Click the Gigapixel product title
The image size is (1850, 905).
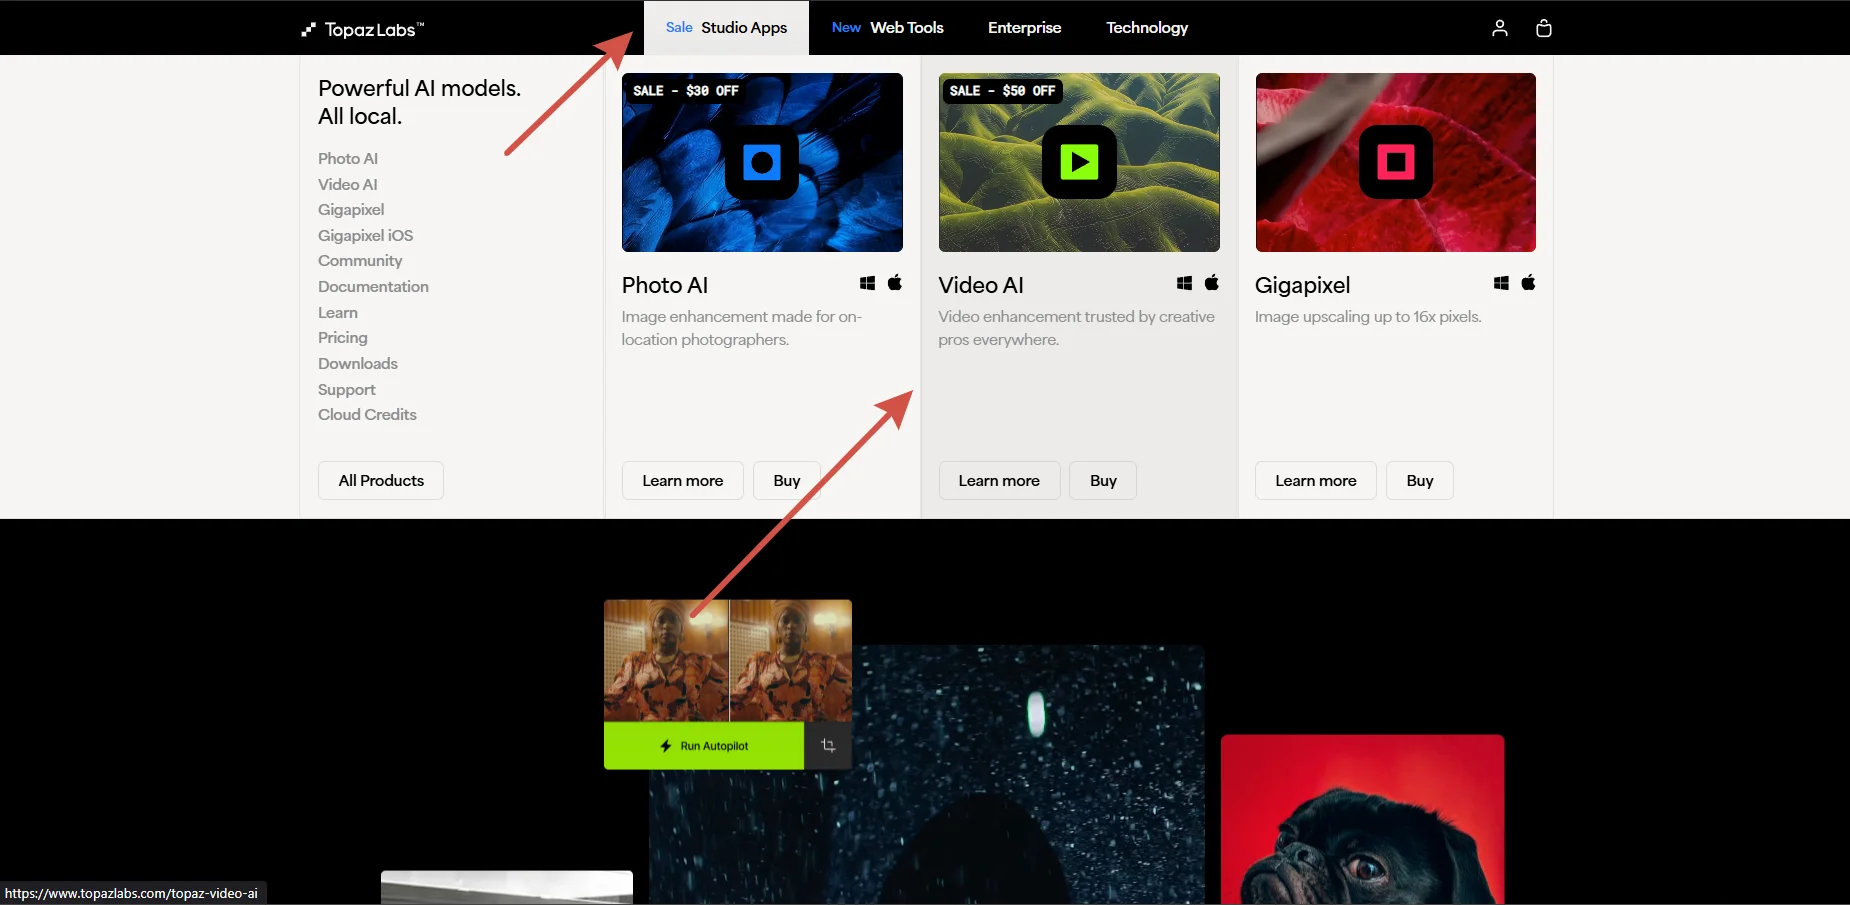1303,285
